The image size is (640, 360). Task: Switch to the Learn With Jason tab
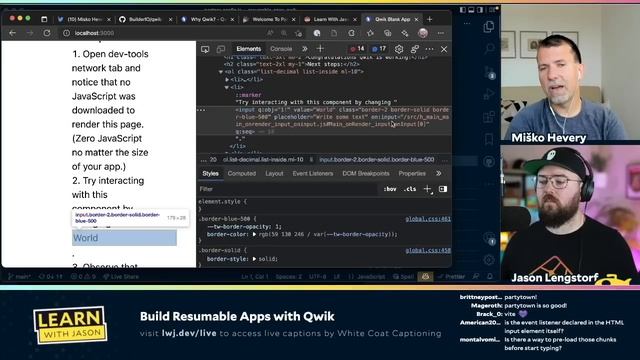coord(331,19)
